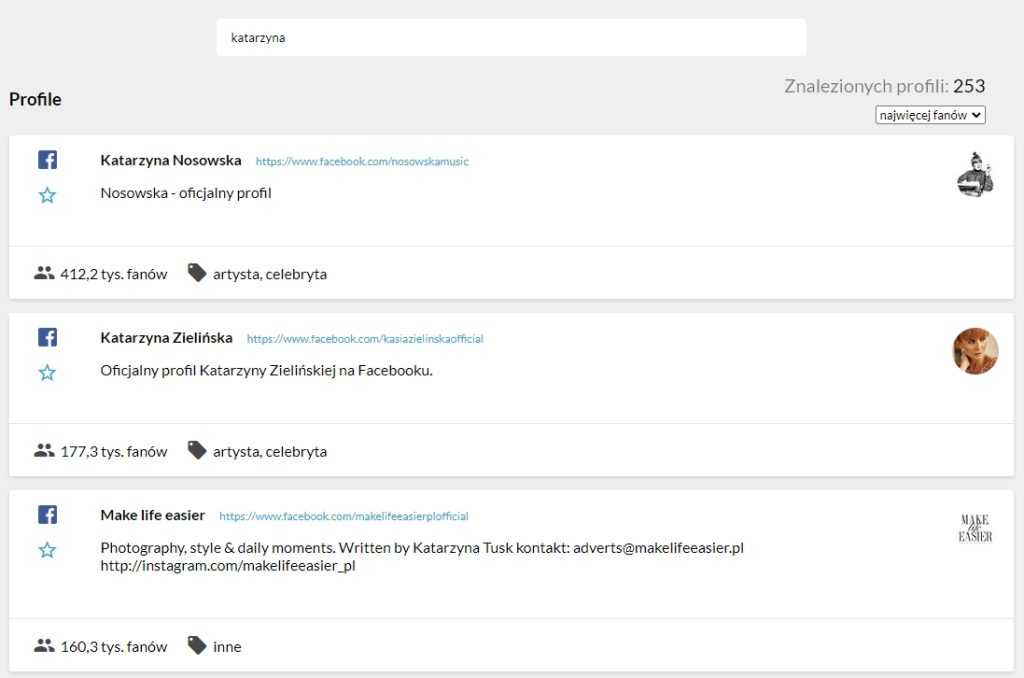Click artysta, celebryta tag in Zielińska card
The width and height of the screenshot is (1024, 678).
coord(270,451)
